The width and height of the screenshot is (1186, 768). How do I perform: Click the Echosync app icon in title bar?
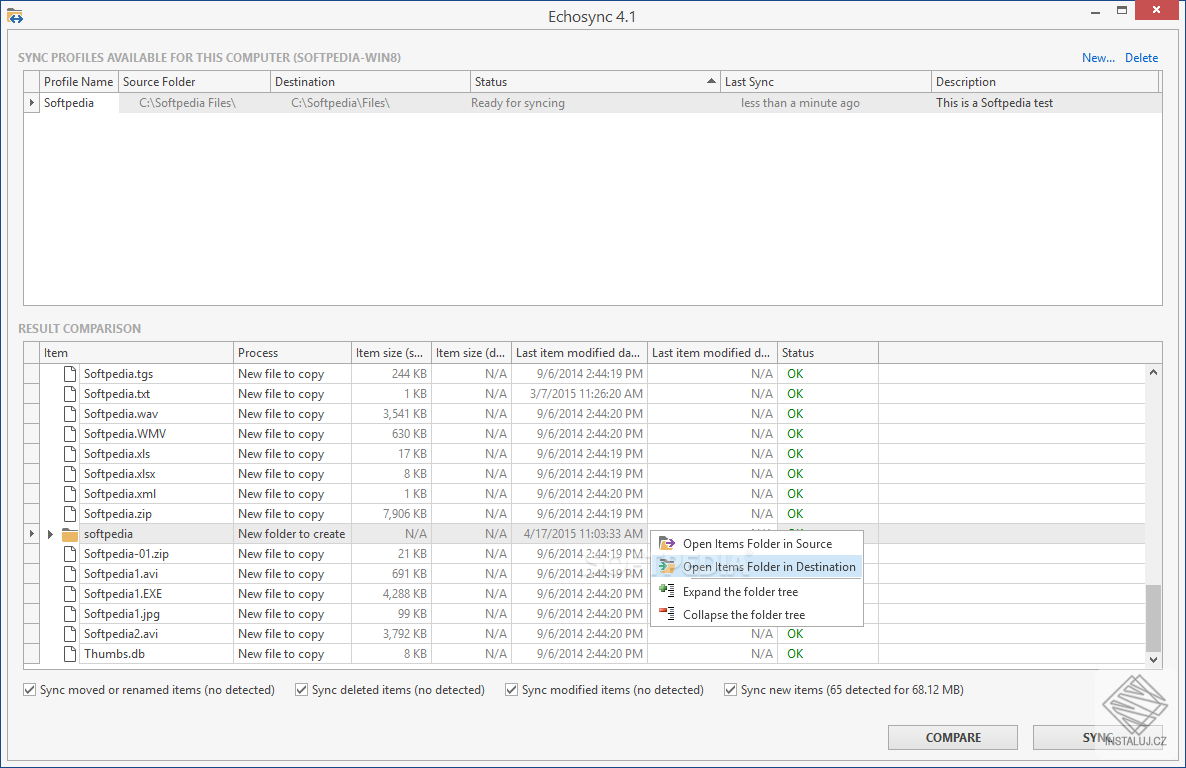[x=15, y=16]
